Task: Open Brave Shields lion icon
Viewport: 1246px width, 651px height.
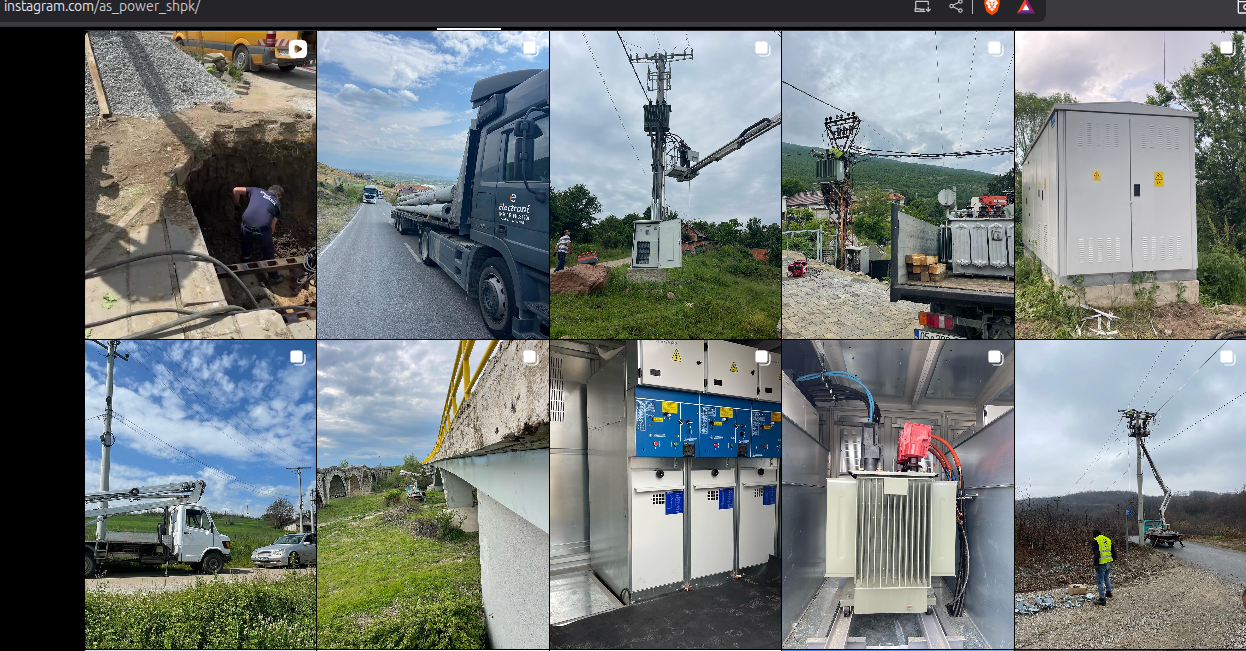Action: tap(991, 7)
